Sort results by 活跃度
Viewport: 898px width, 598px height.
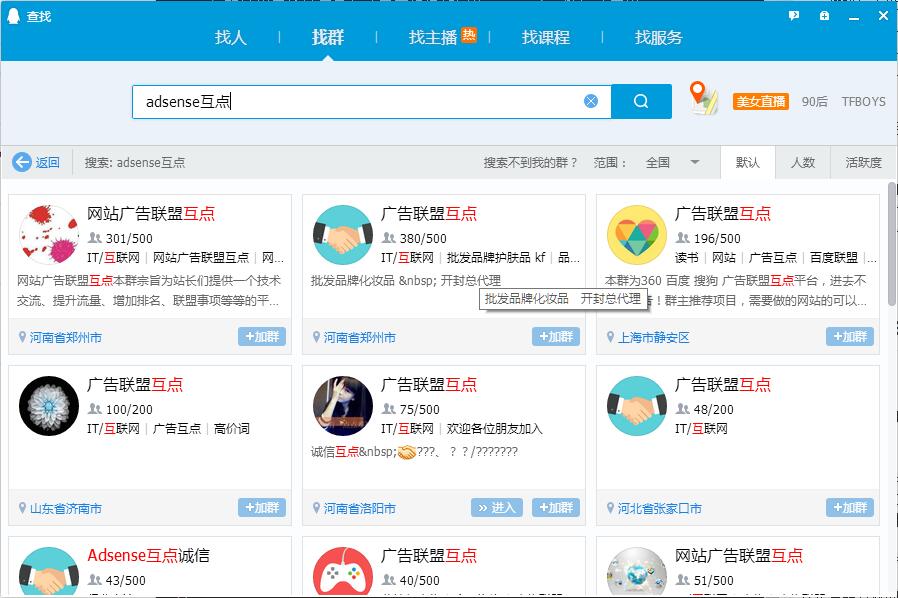864,162
